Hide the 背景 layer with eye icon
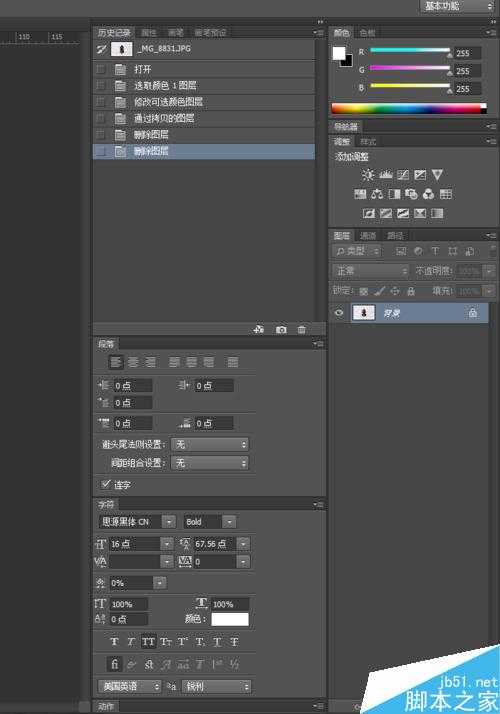This screenshot has width=500, height=714. 339,313
